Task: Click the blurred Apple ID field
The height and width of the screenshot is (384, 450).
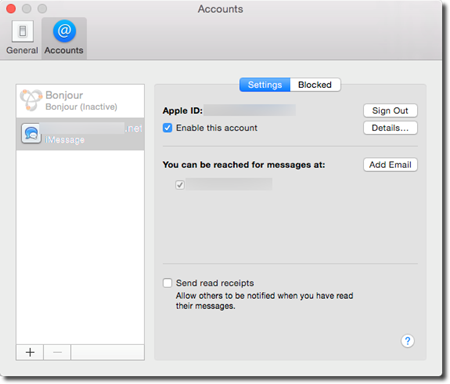Action: (250, 110)
